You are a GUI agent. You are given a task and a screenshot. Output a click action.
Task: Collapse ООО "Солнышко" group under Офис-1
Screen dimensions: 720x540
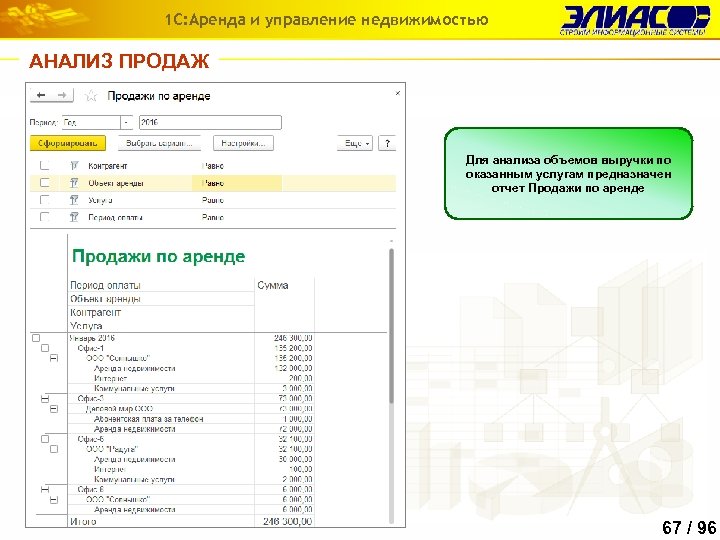coord(54,358)
